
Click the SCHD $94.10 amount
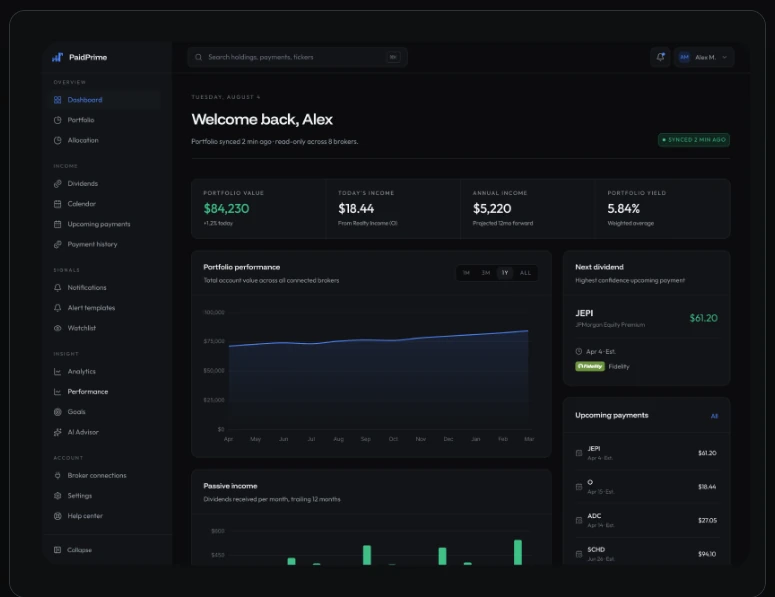(707, 554)
